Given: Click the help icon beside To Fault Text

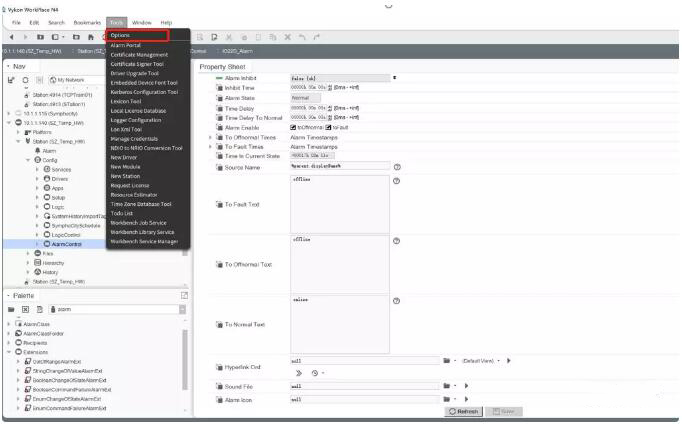Looking at the screenshot, I should 396,181.
